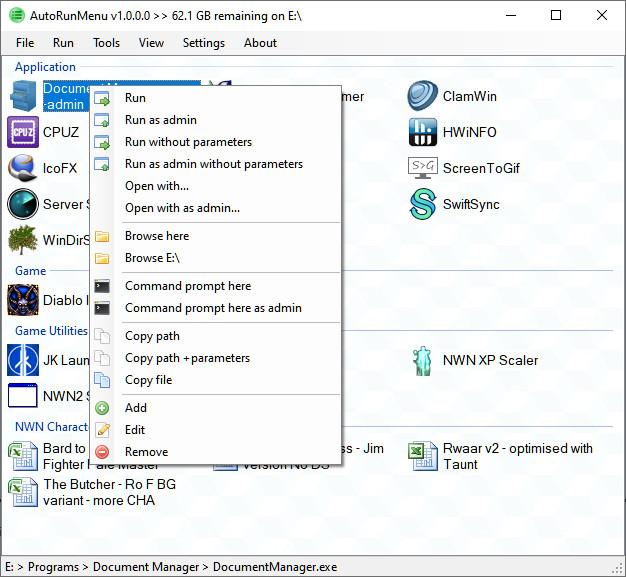Click the NWN XP Scaler icon
Image resolution: width=626 pixels, height=577 pixels.
[423, 360]
